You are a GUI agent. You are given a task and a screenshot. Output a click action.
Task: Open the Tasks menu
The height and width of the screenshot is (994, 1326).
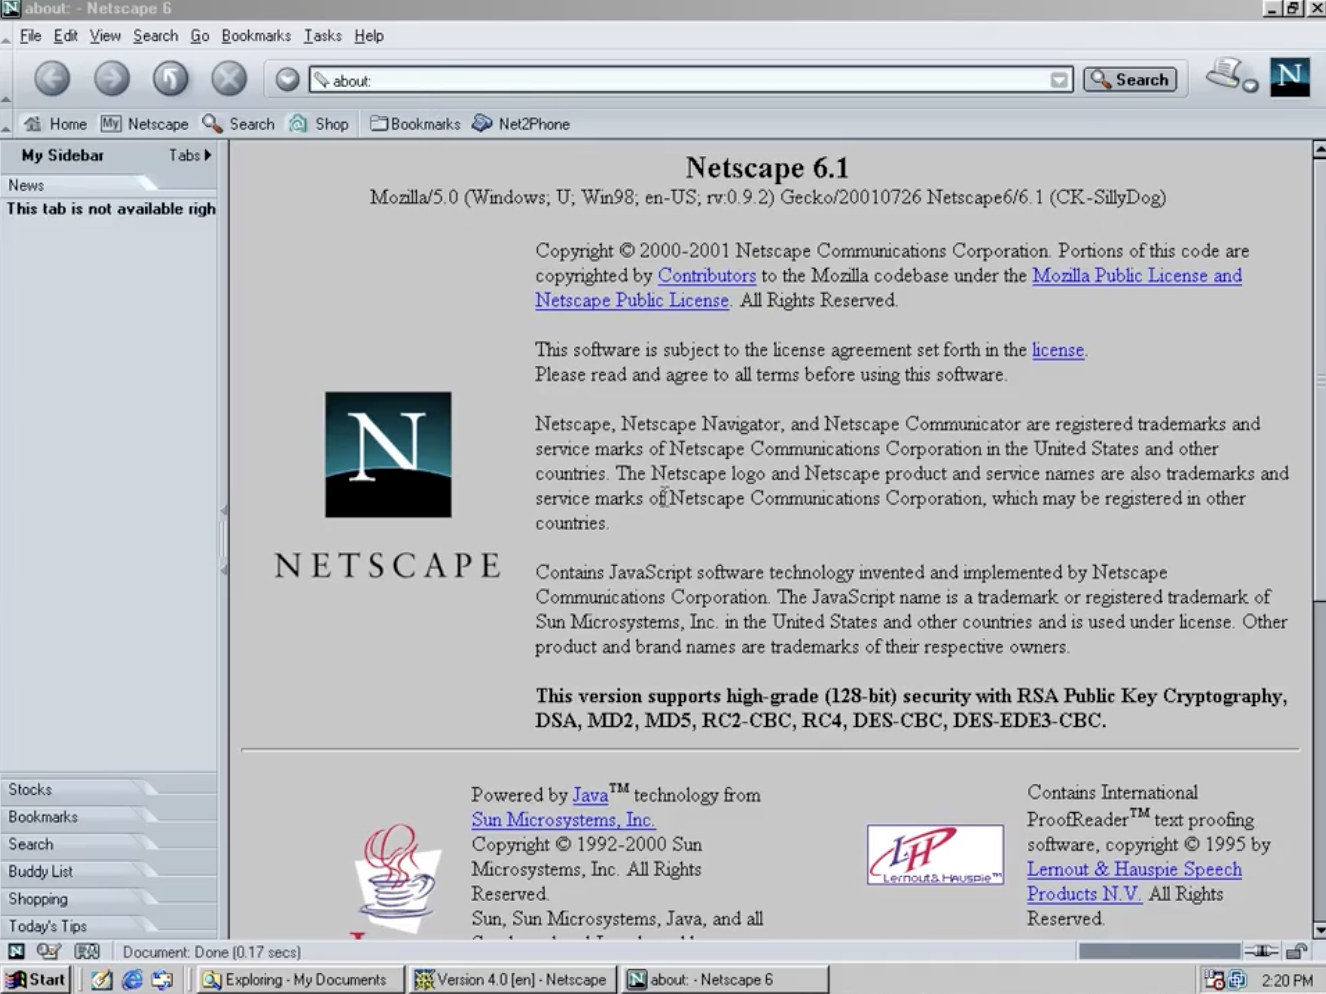click(x=323, y=36)
